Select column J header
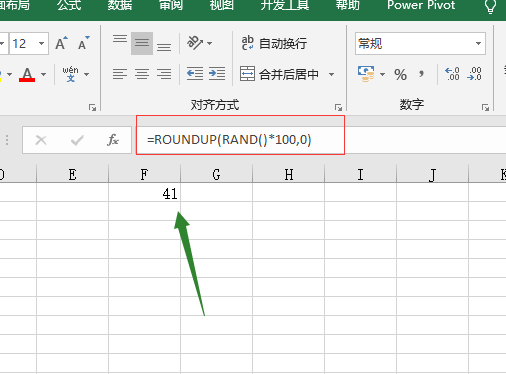This screenshot has height=374, width=506. pos(432,174)
